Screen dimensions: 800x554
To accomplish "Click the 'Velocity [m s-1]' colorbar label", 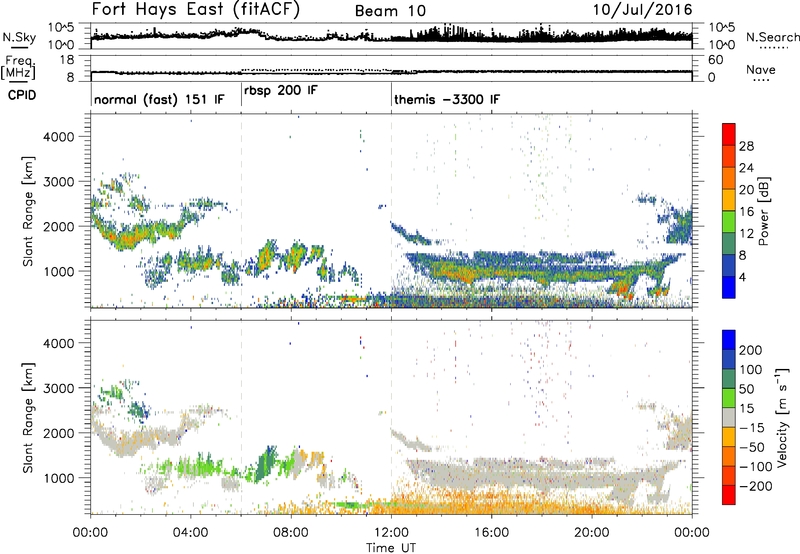I will coord(783,417).
